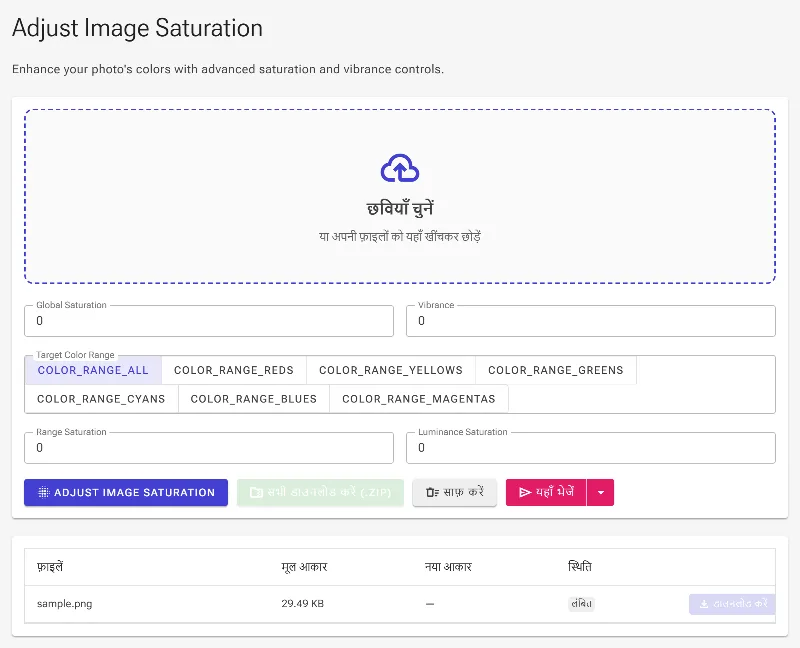The image size is (800, 648).
Task: Focus the Range Saturation input field
Action: pos(209,448)
